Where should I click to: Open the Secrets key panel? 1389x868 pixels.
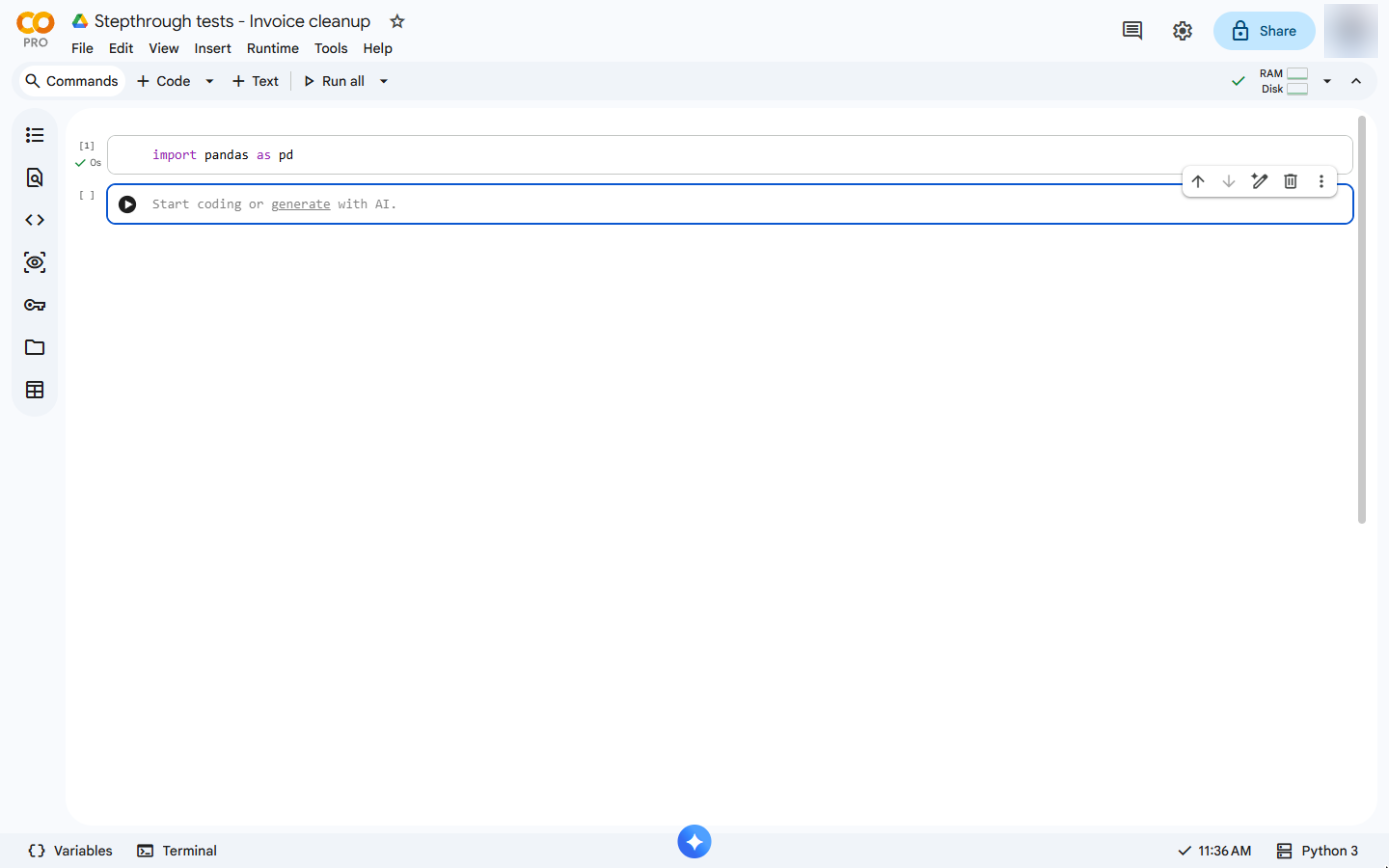pos(35,305)
